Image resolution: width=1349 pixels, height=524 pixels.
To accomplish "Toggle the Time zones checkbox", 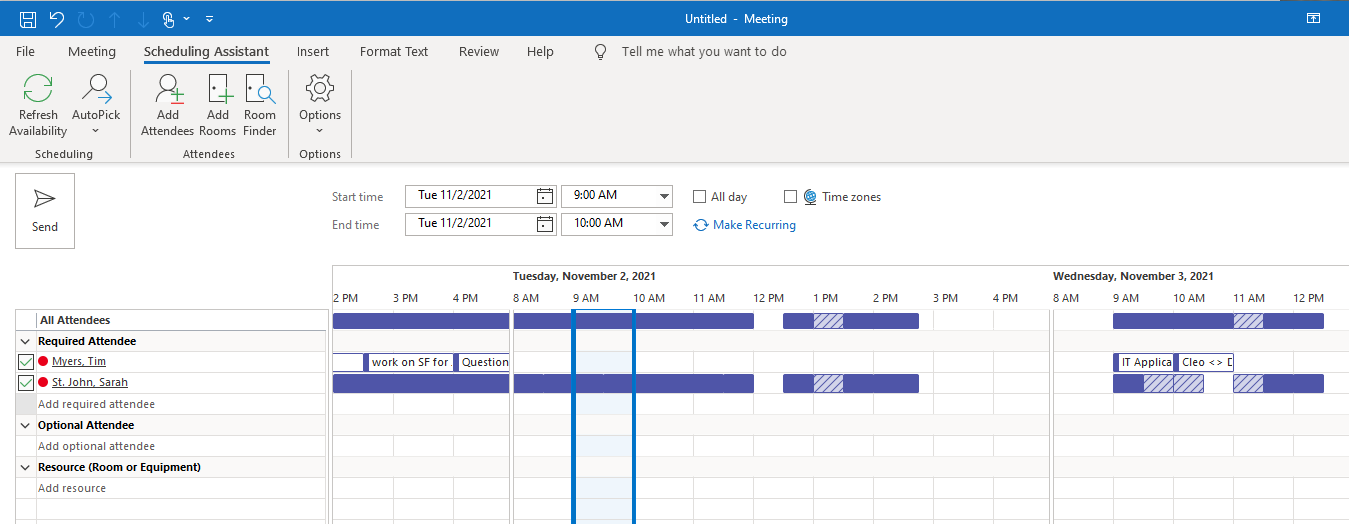I will (x=791, y=197).
